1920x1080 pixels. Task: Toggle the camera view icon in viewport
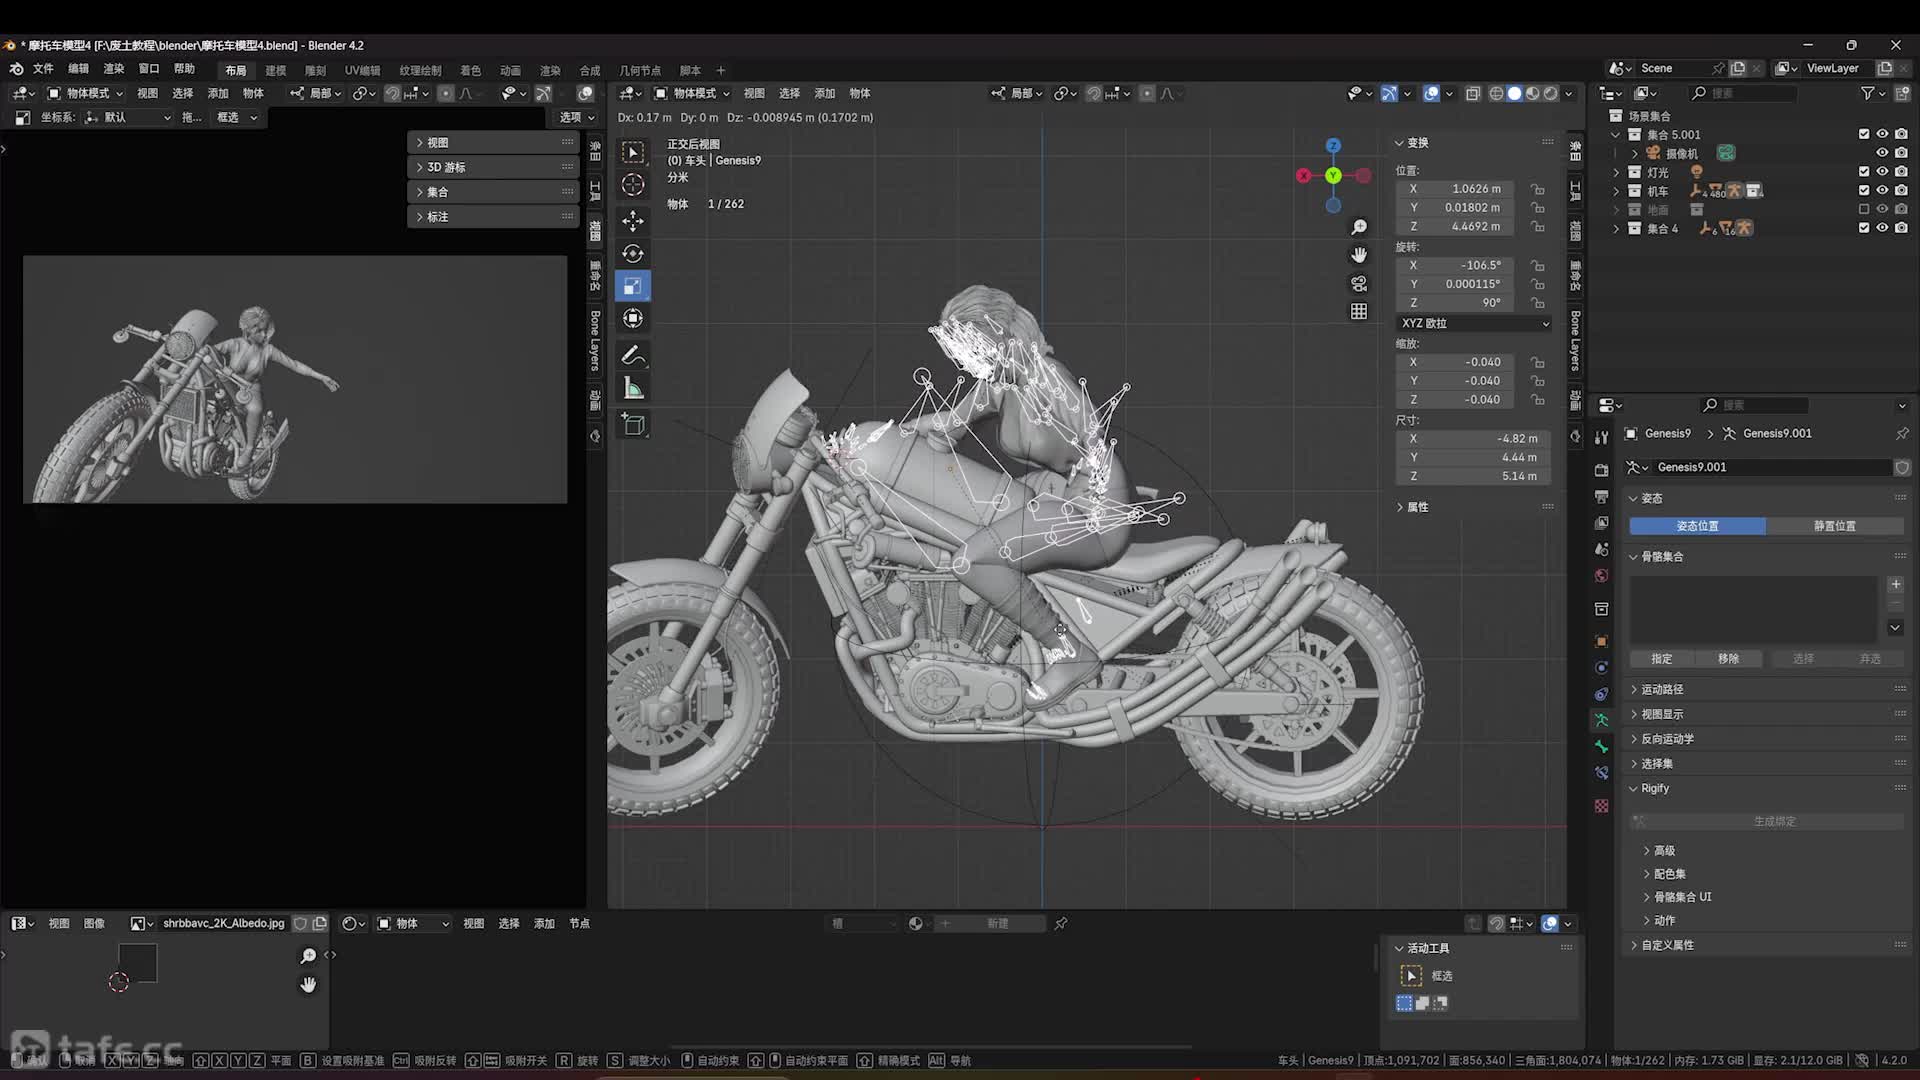click(1359, 284)
